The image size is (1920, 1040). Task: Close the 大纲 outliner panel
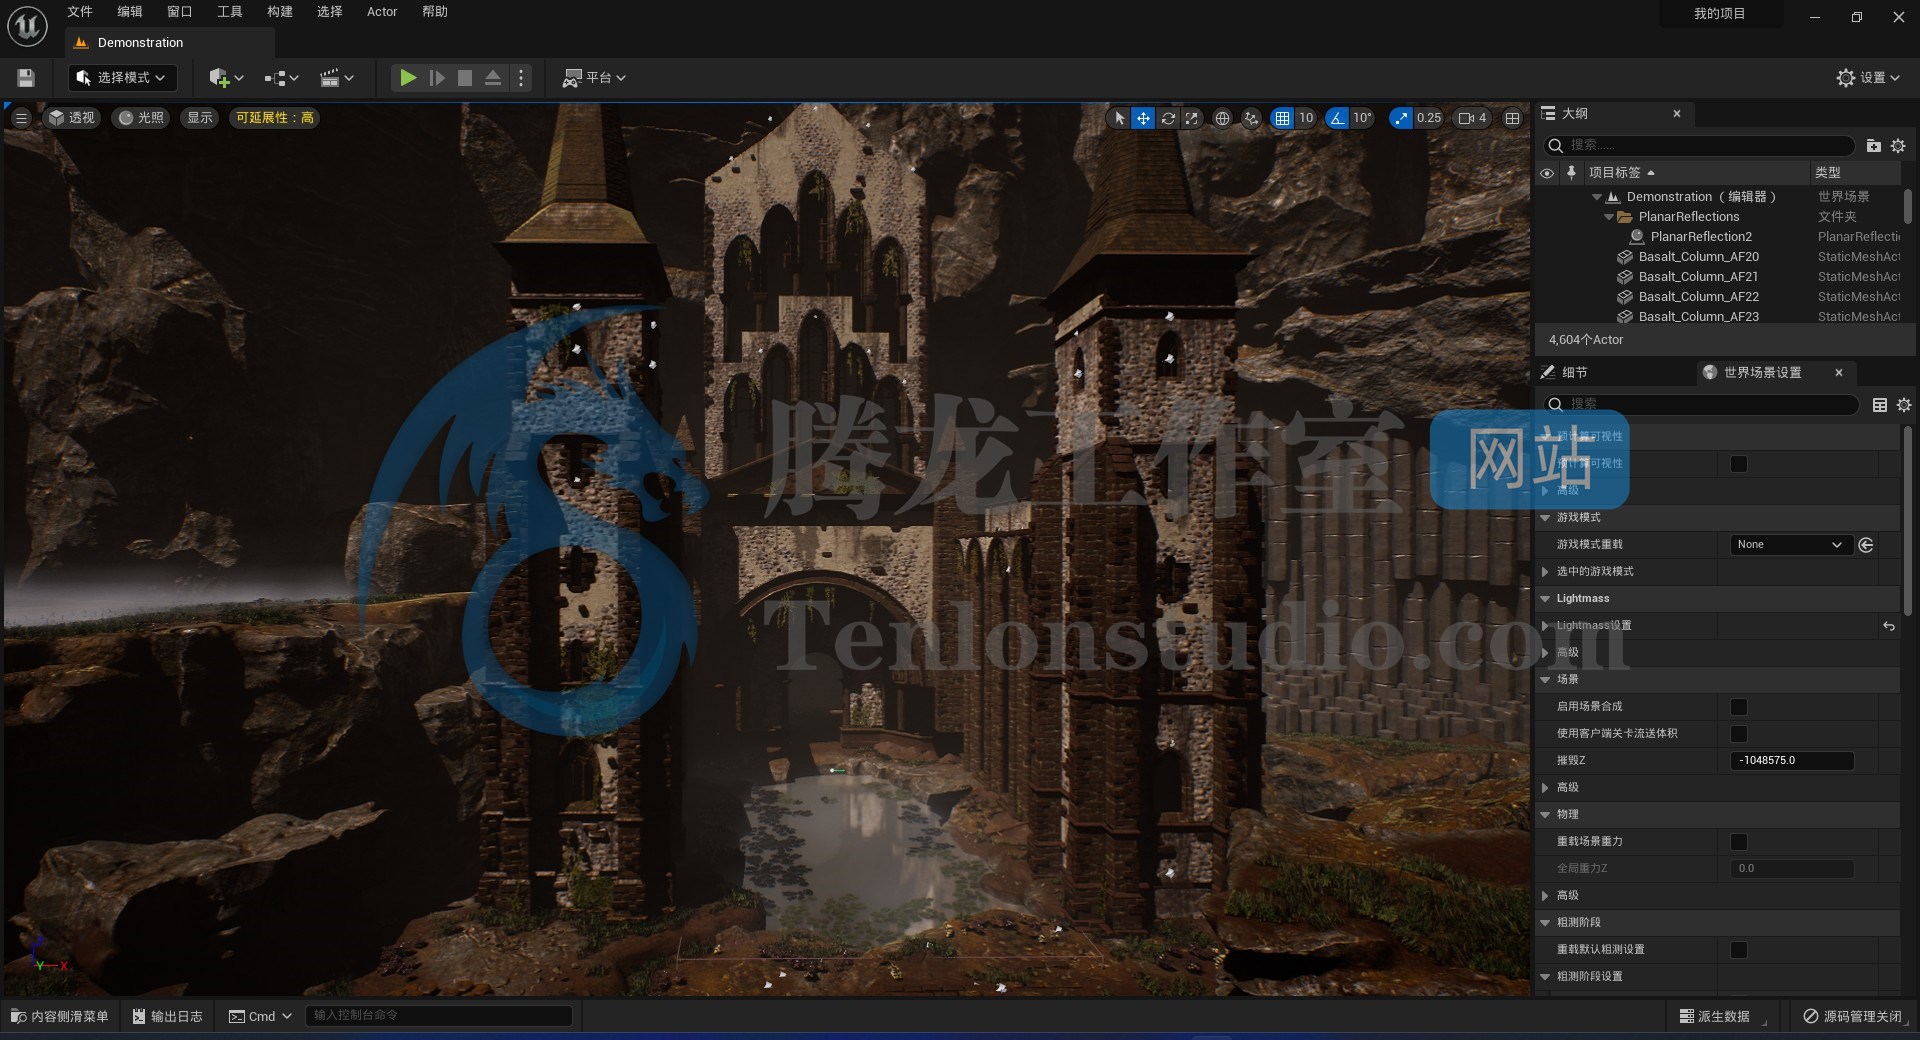click(x=1677, y=114)
